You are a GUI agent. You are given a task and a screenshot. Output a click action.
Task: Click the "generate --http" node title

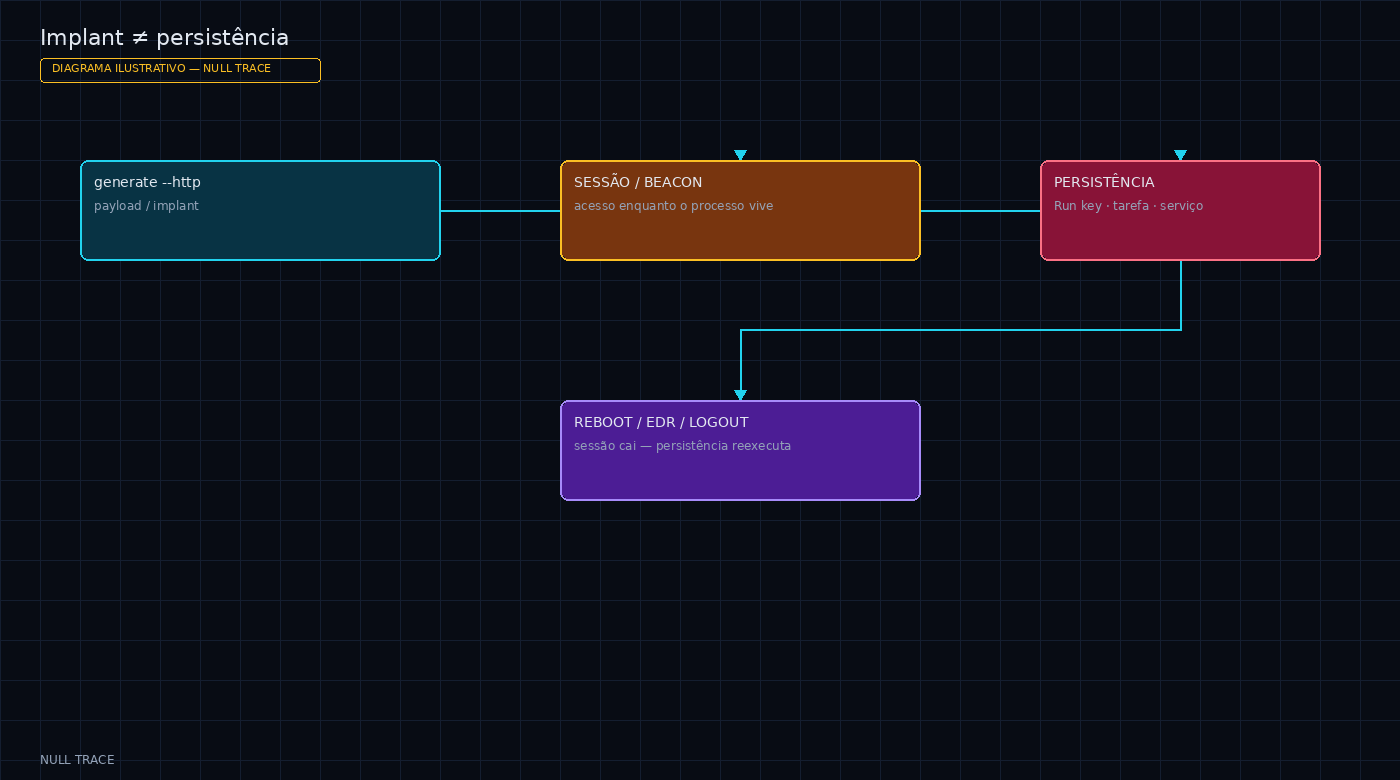147,182
